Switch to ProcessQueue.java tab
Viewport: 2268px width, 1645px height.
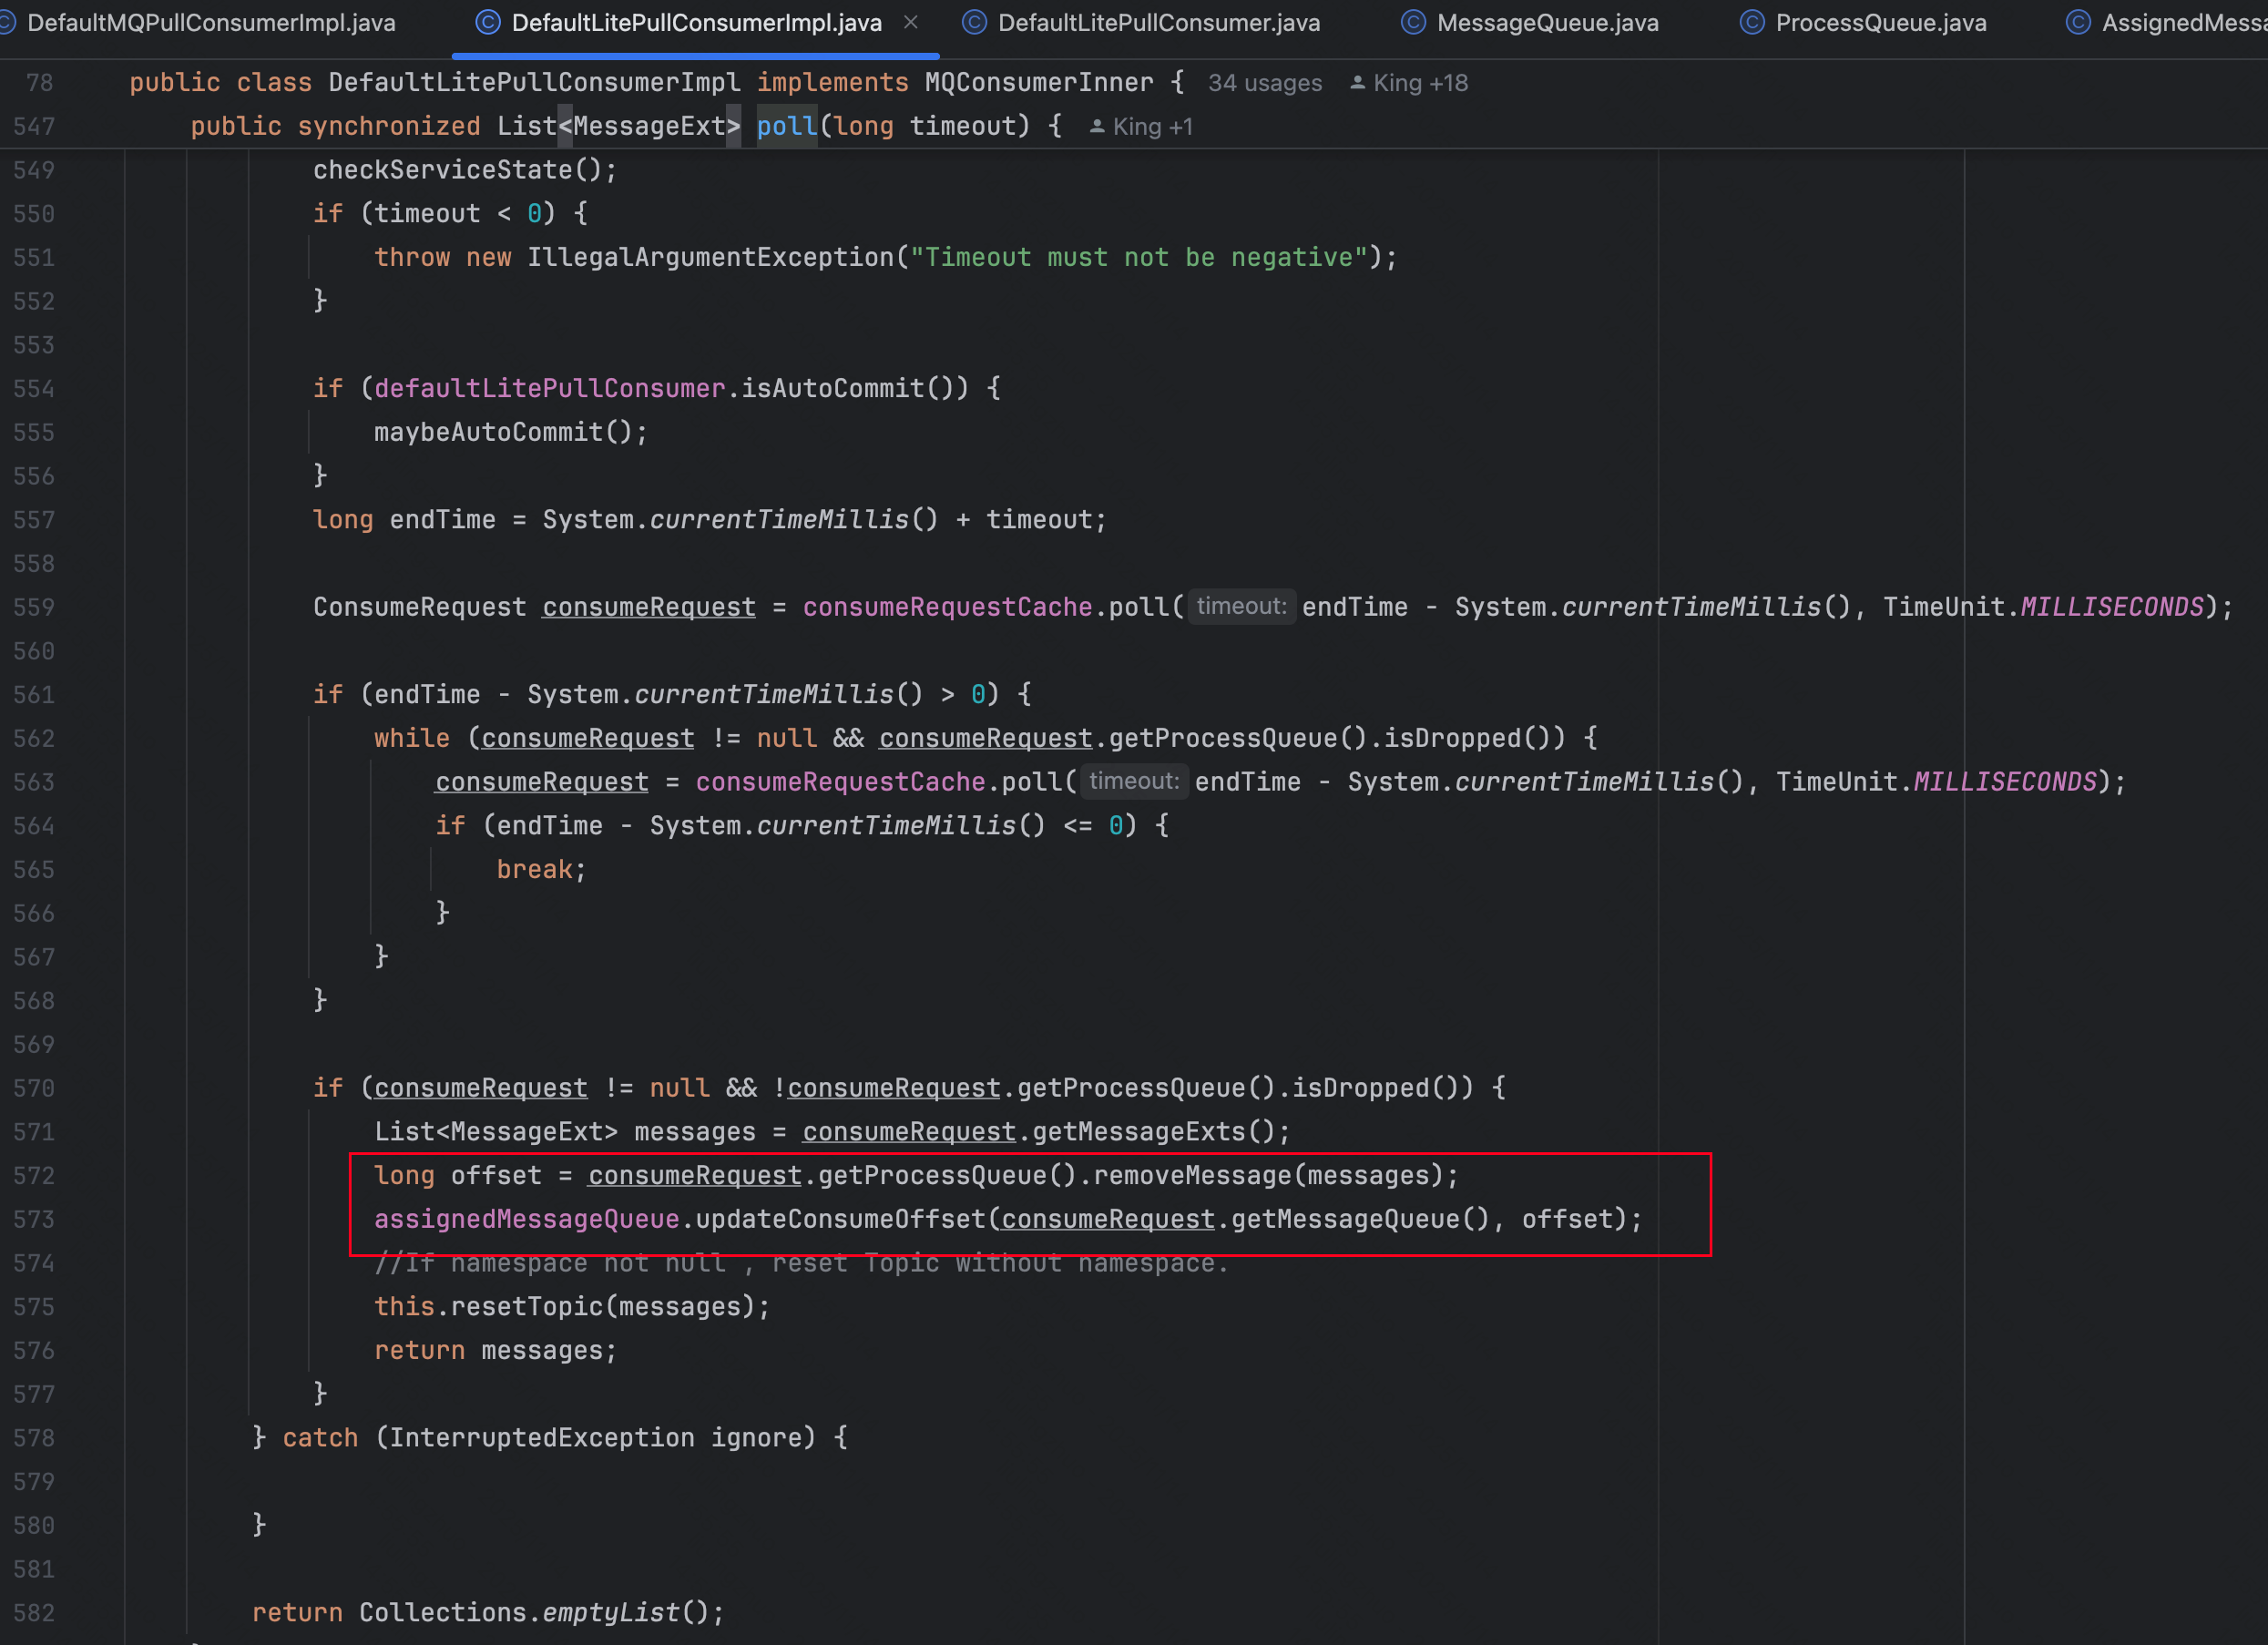(1880, 22)
